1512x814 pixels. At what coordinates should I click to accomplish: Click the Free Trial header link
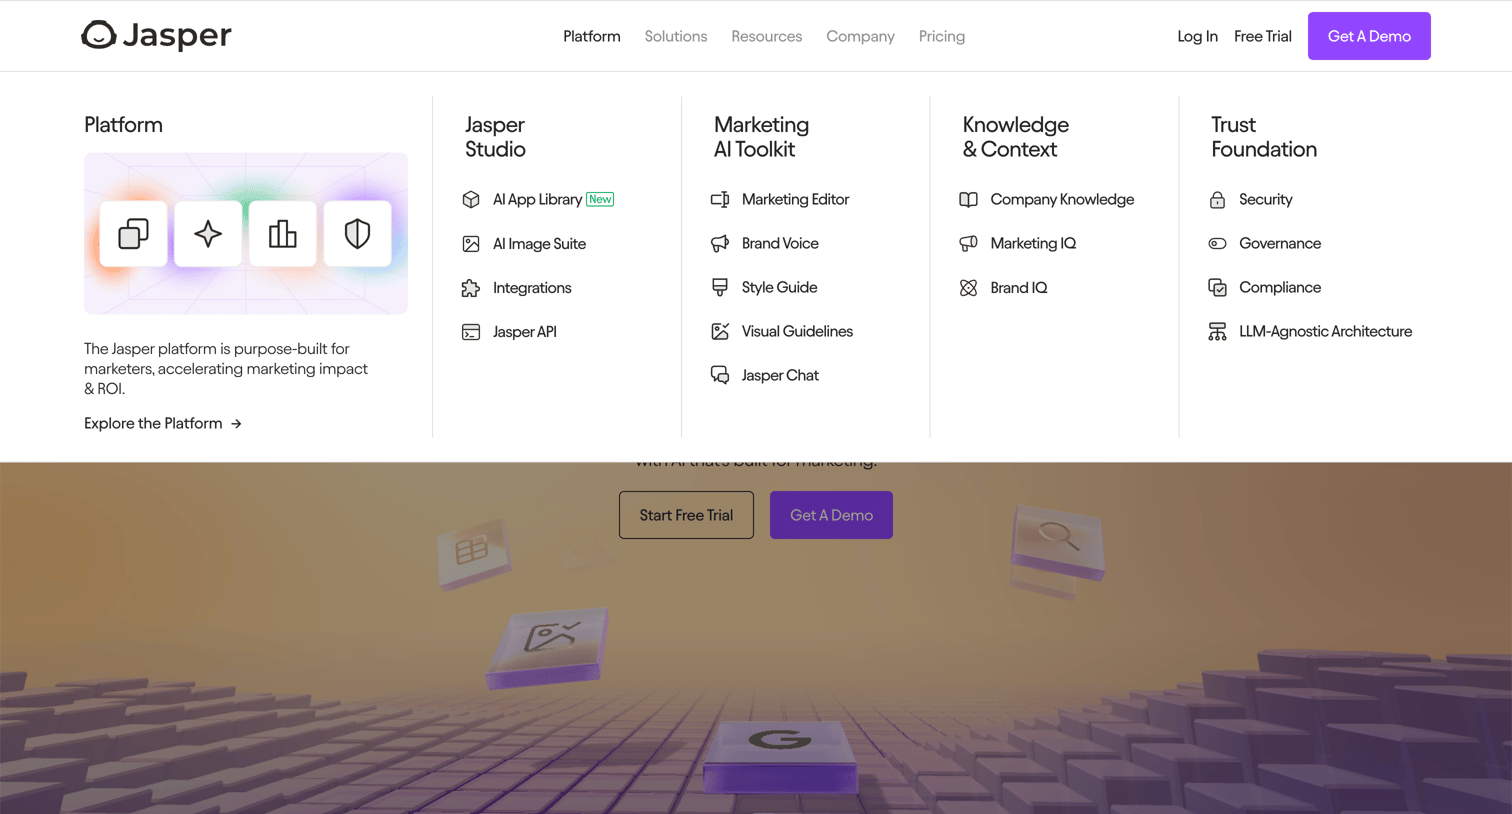pos(1263,36)
